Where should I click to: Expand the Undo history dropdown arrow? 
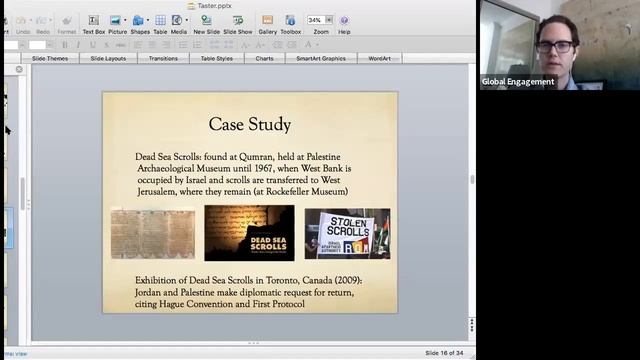[x=31, y=20]
